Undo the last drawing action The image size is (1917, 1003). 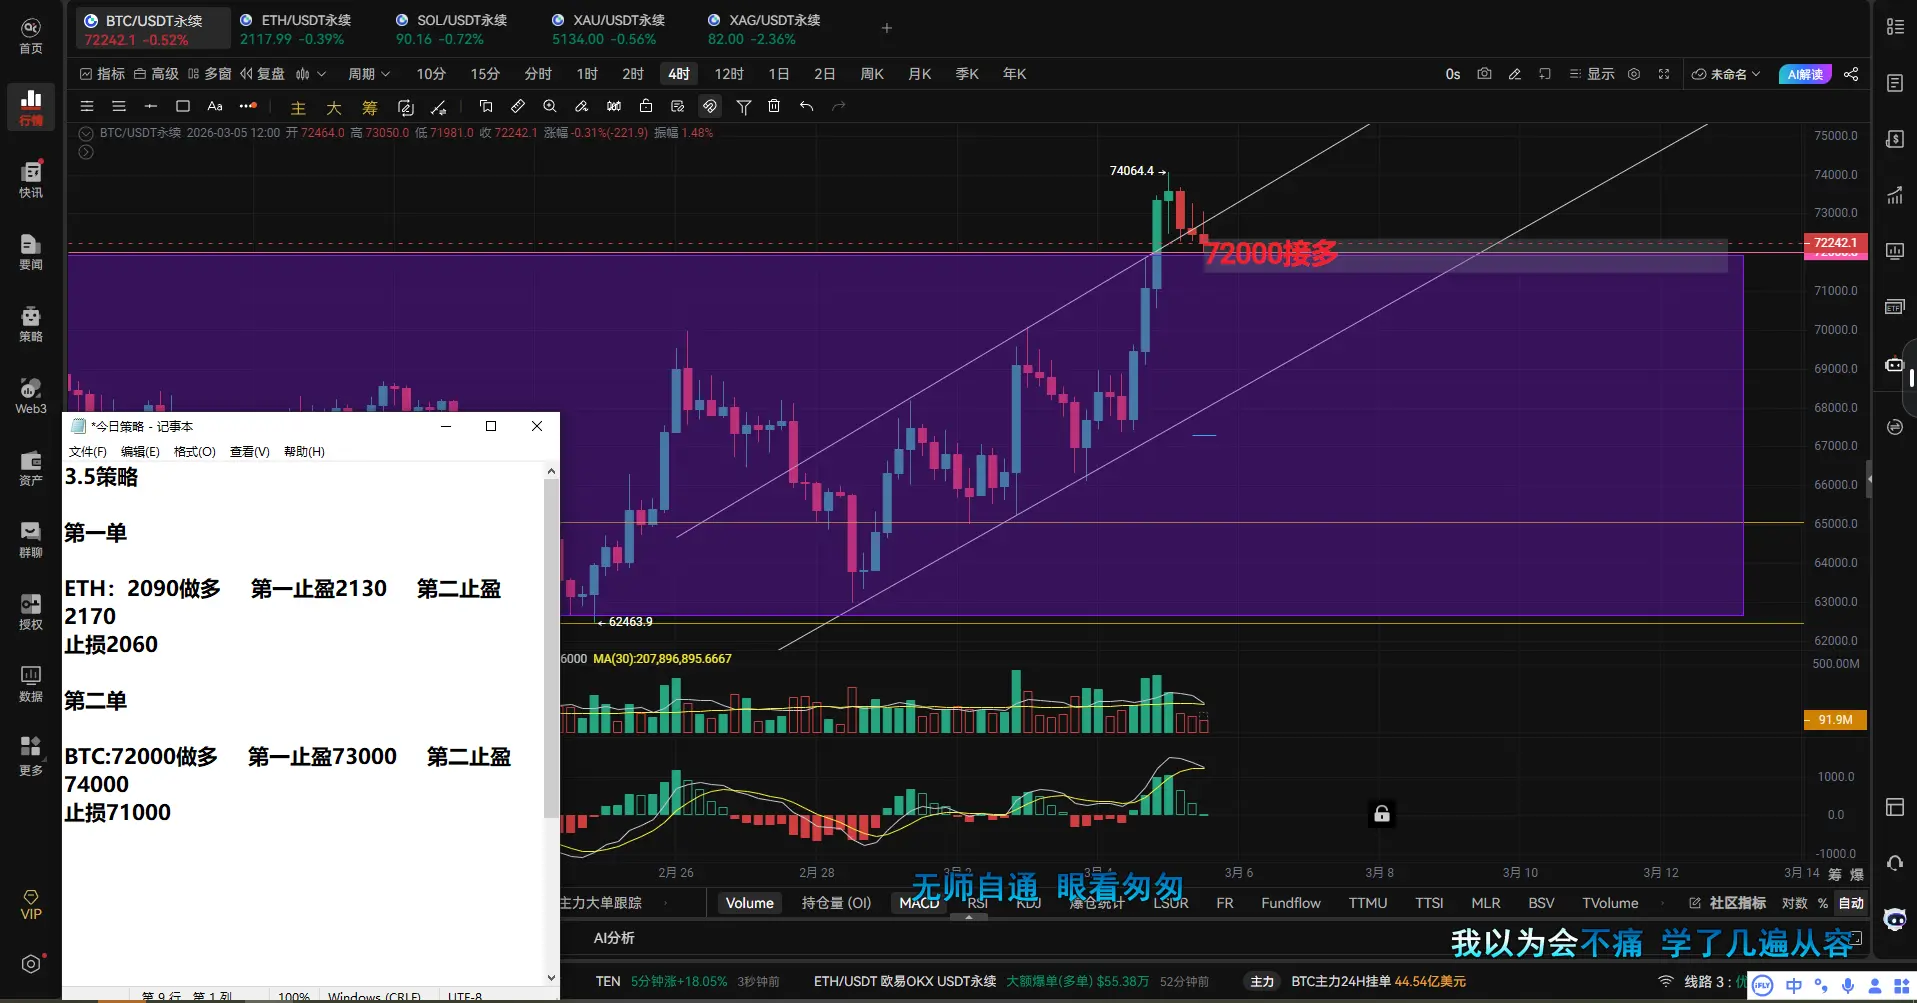click(x=806, y=106)
